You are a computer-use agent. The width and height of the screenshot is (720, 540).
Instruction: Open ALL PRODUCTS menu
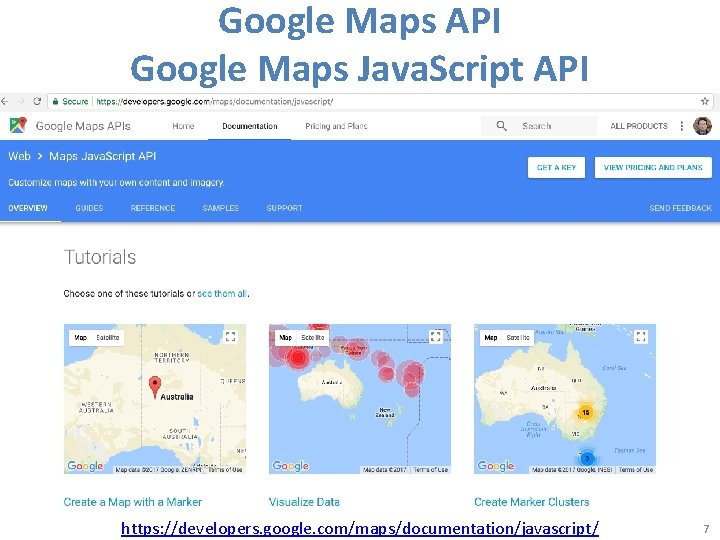[x=639, y=126]
